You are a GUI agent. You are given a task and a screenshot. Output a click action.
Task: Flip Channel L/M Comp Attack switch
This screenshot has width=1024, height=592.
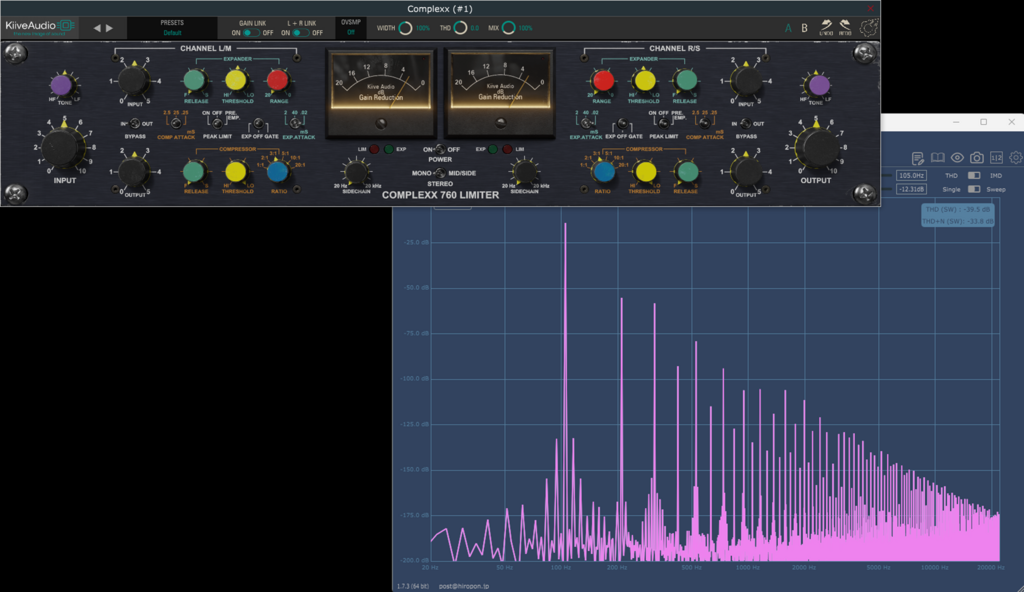coord(176,123)
